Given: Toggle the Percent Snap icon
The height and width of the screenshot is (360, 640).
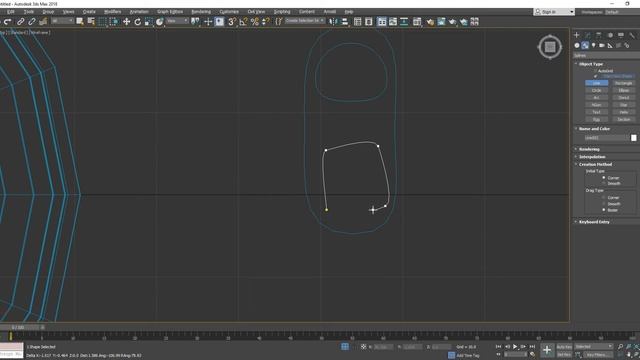Looking at the screenshot, I should 255,22.
